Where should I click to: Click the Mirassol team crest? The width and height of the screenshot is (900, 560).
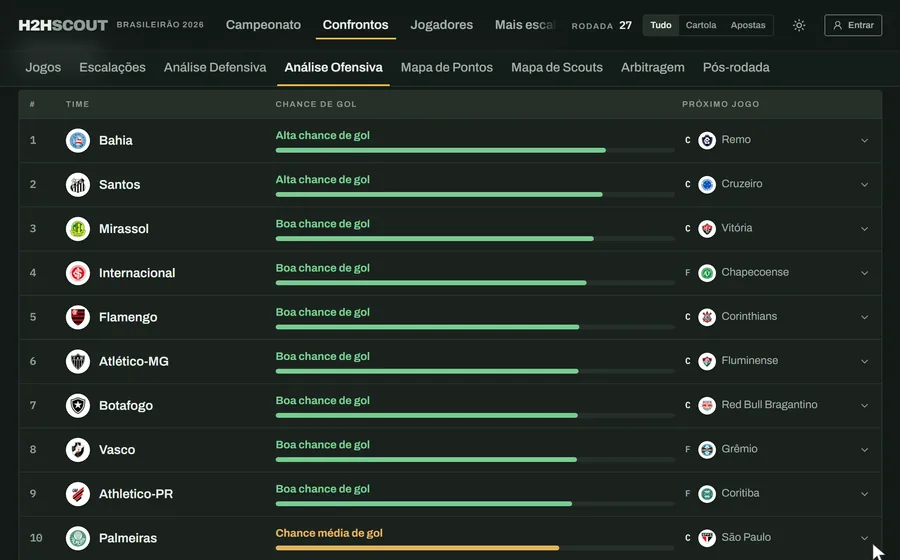[78, 229]
